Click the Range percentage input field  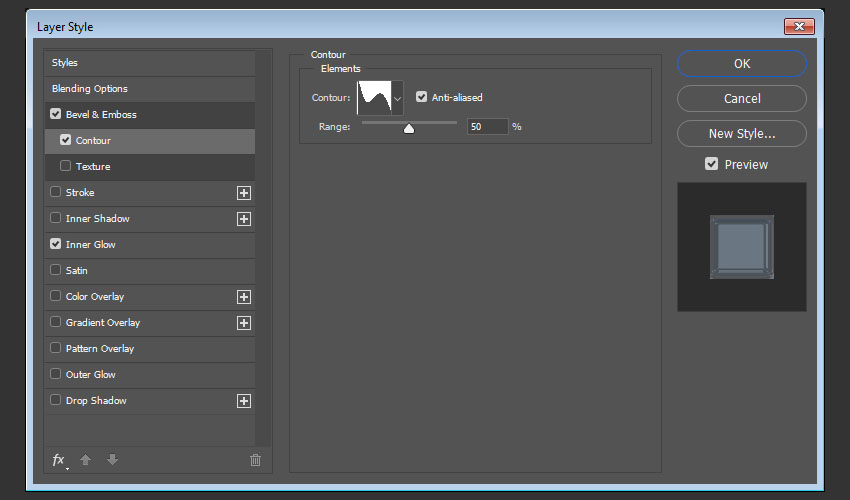pos(486,127)
